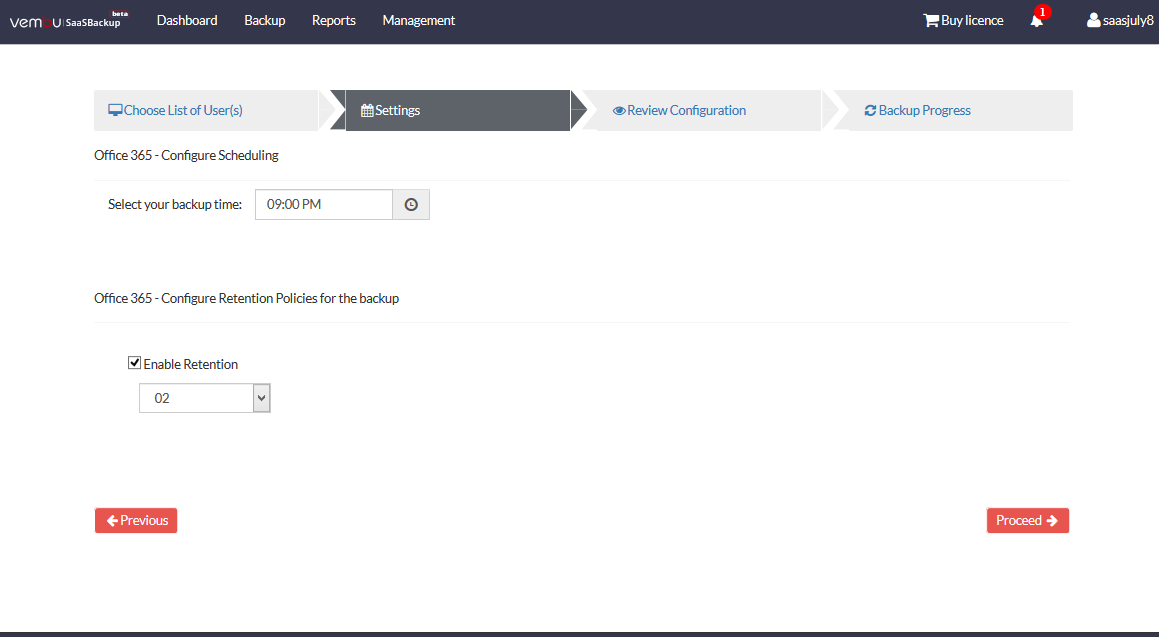Open the Reports menu

[x=333, y=21]
